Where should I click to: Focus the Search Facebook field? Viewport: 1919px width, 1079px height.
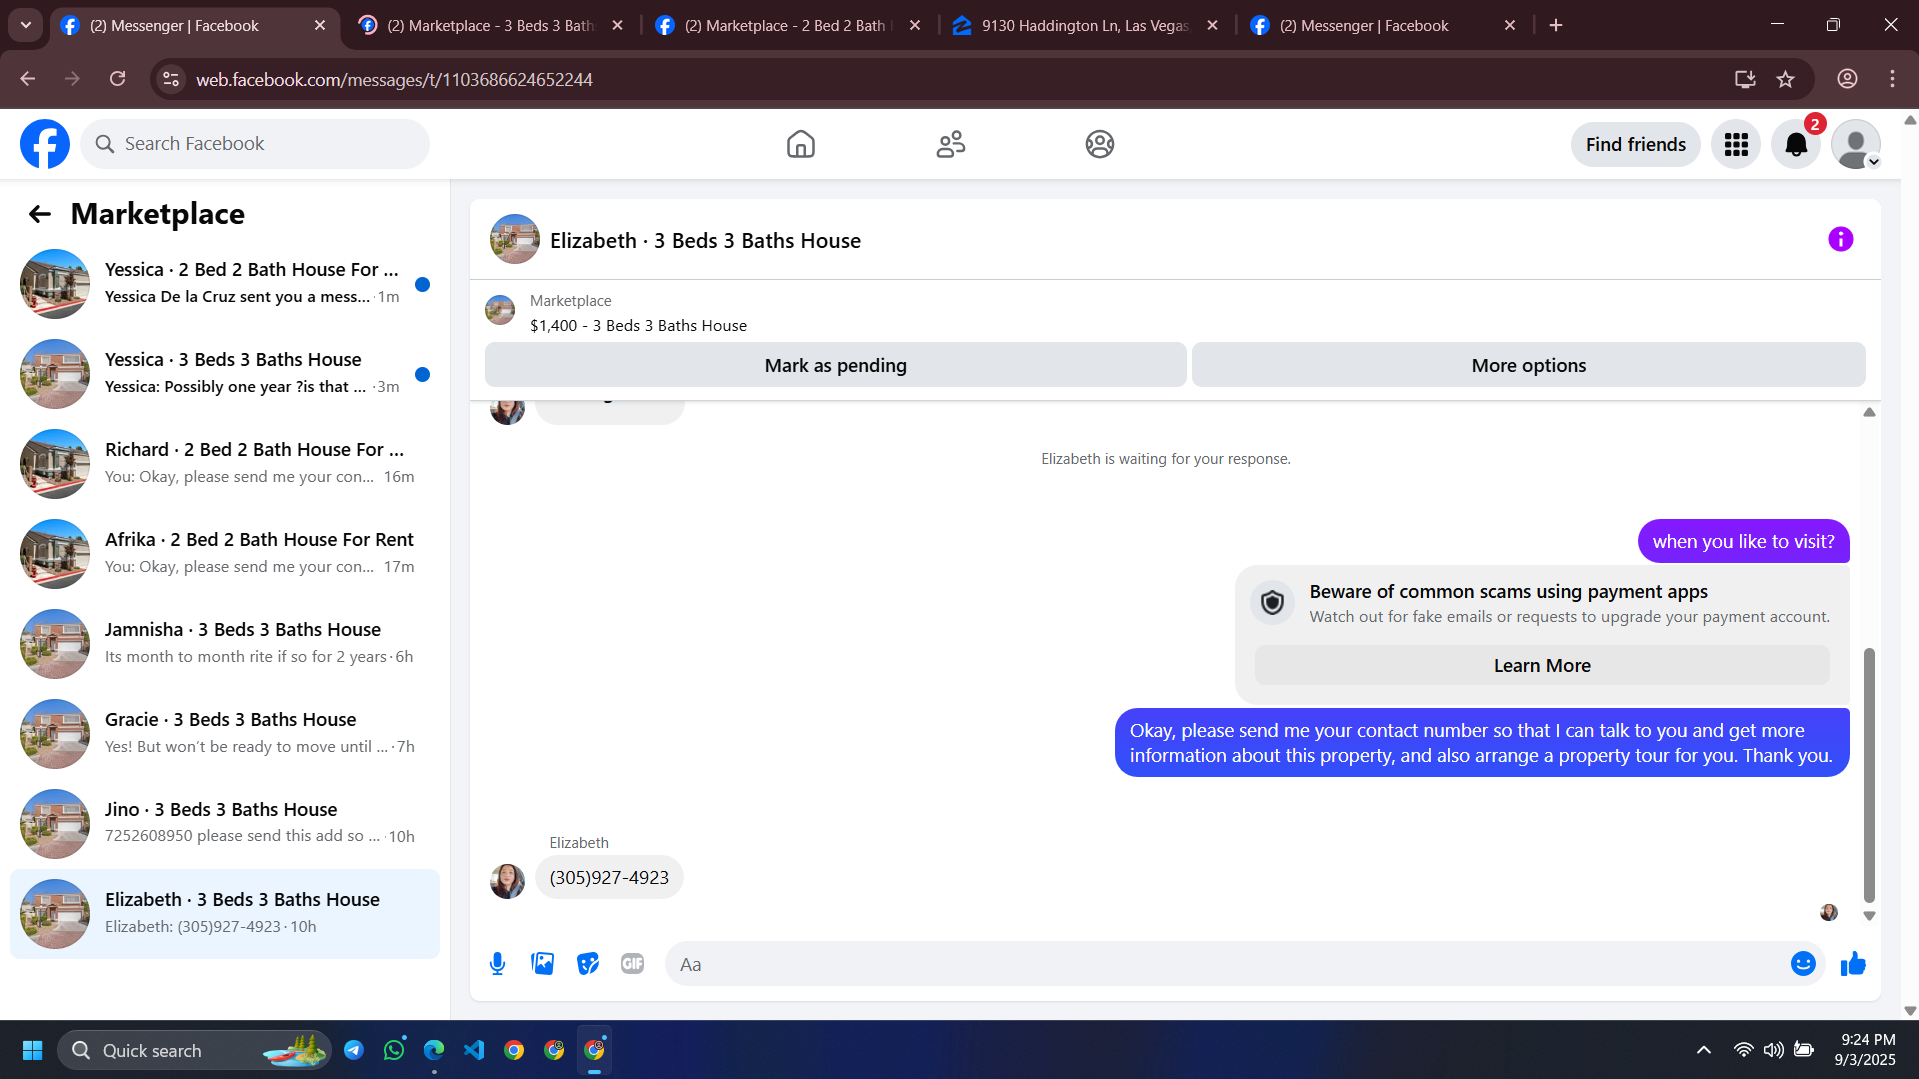pyautogui.click(x=255, y=144)
